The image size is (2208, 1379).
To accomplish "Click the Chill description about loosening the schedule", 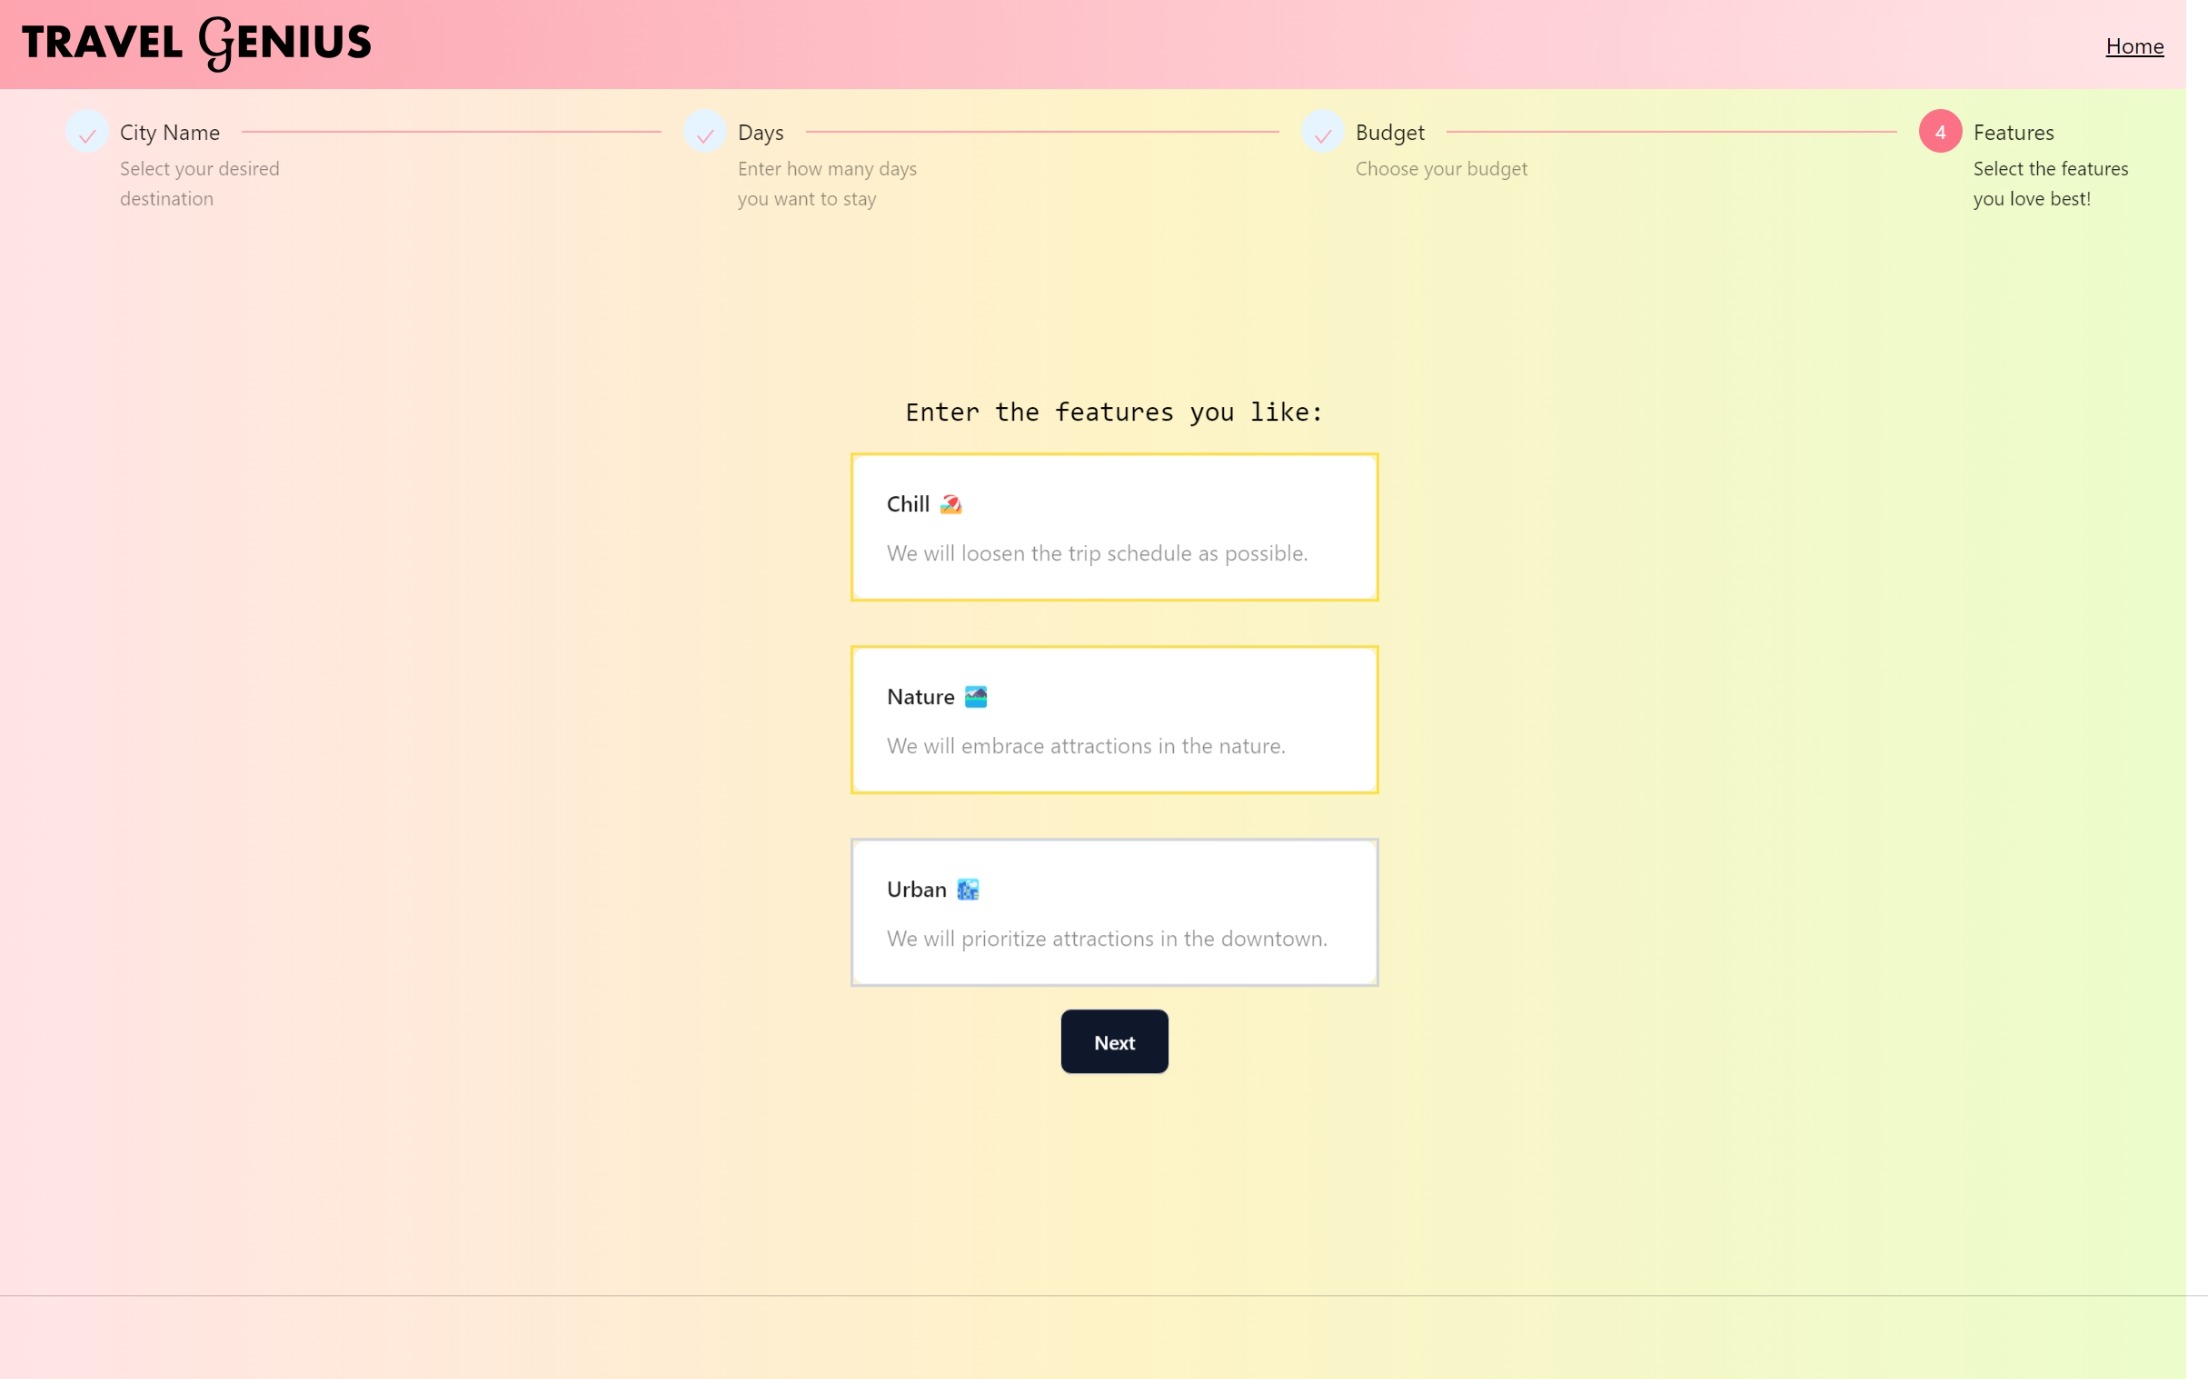I will pos(1096,554).
